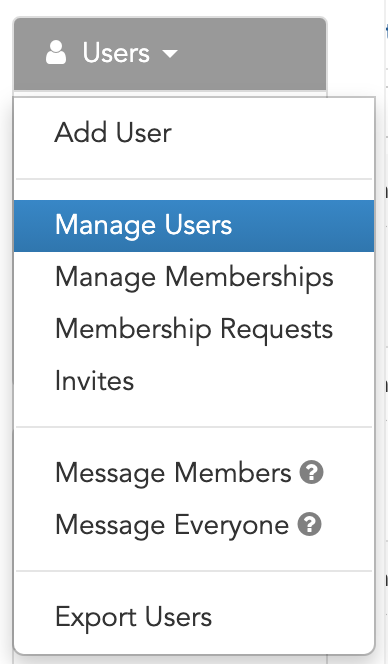Click the word Members in Message Members
388x664 pixels.
click(233, 473)
